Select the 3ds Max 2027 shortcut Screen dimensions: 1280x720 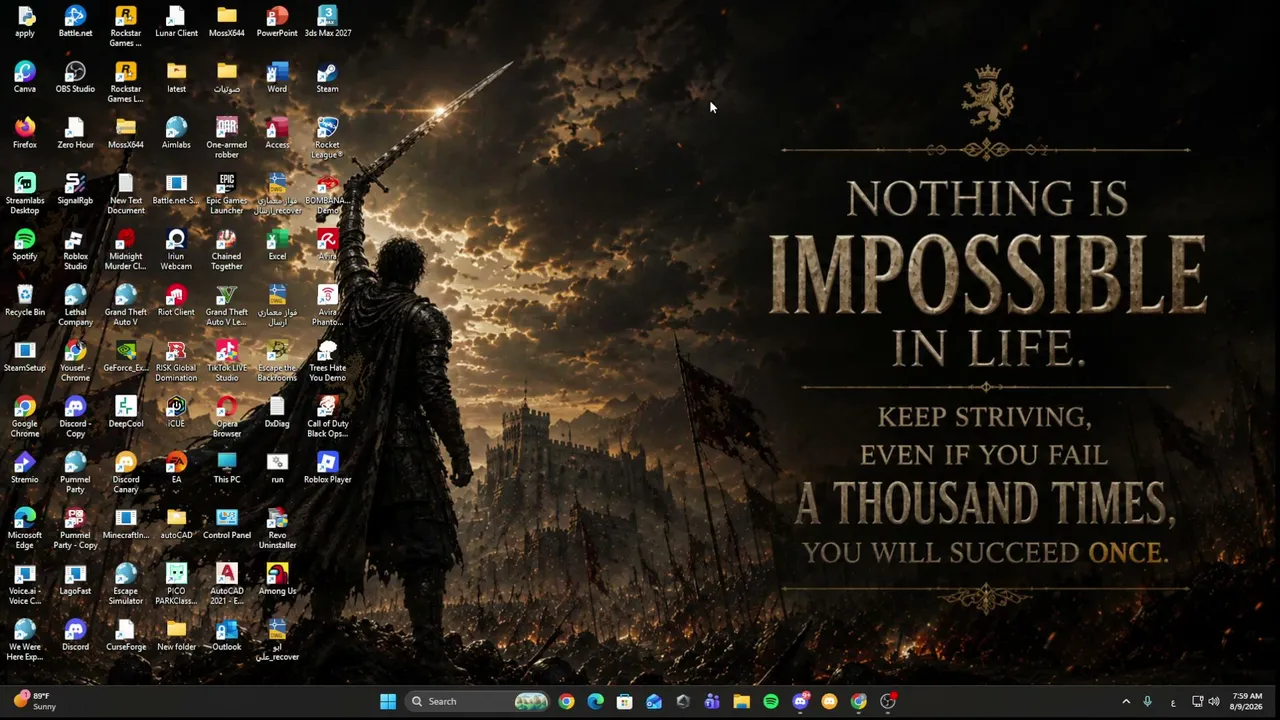tap(327, 22)
